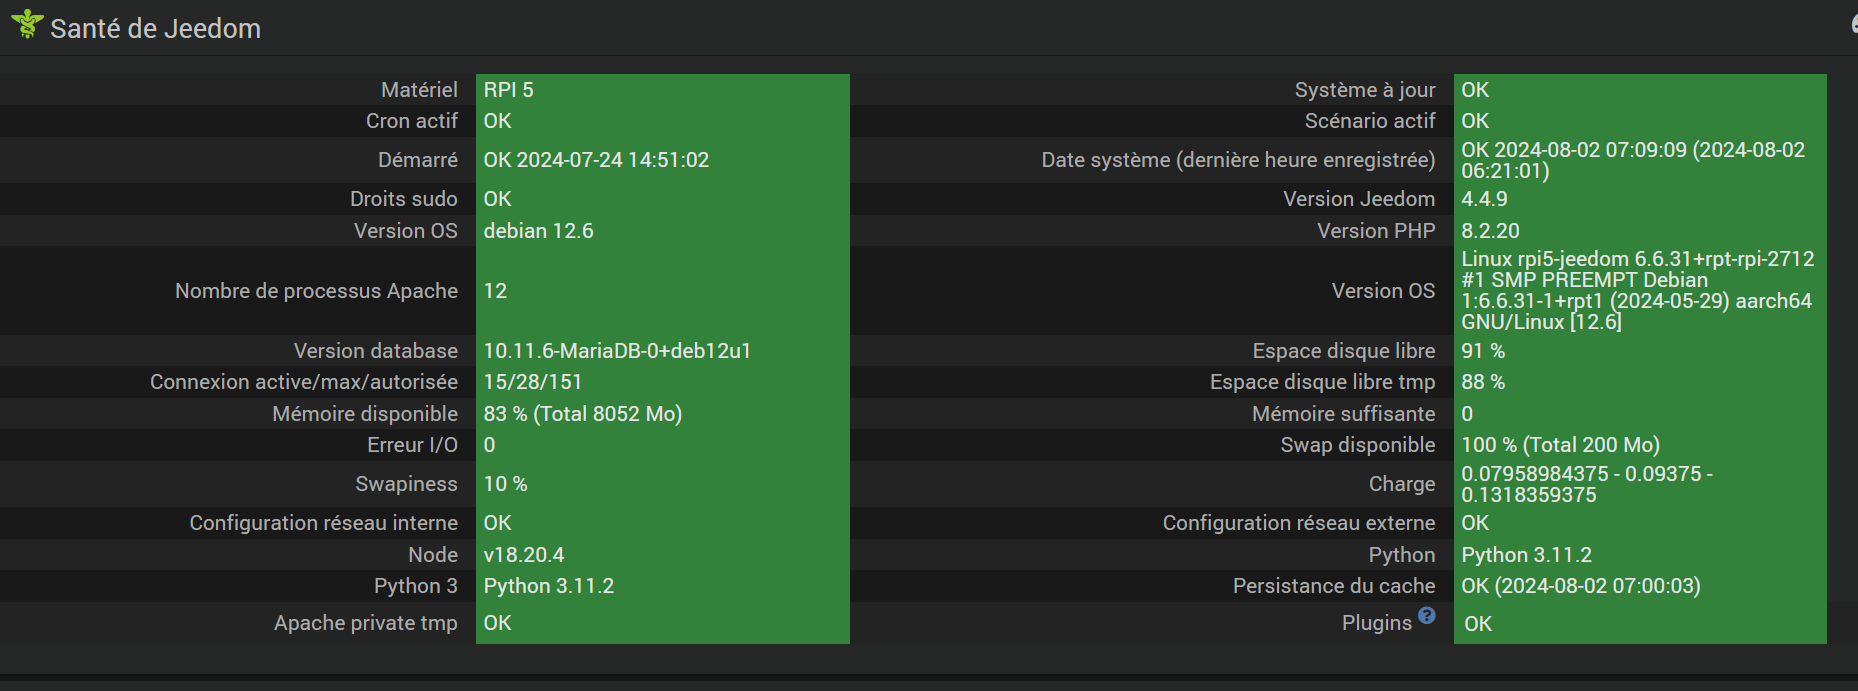Click the Plugins help question mark icon
This screenshot has height=691, width=1858.
click(1427, 615)
